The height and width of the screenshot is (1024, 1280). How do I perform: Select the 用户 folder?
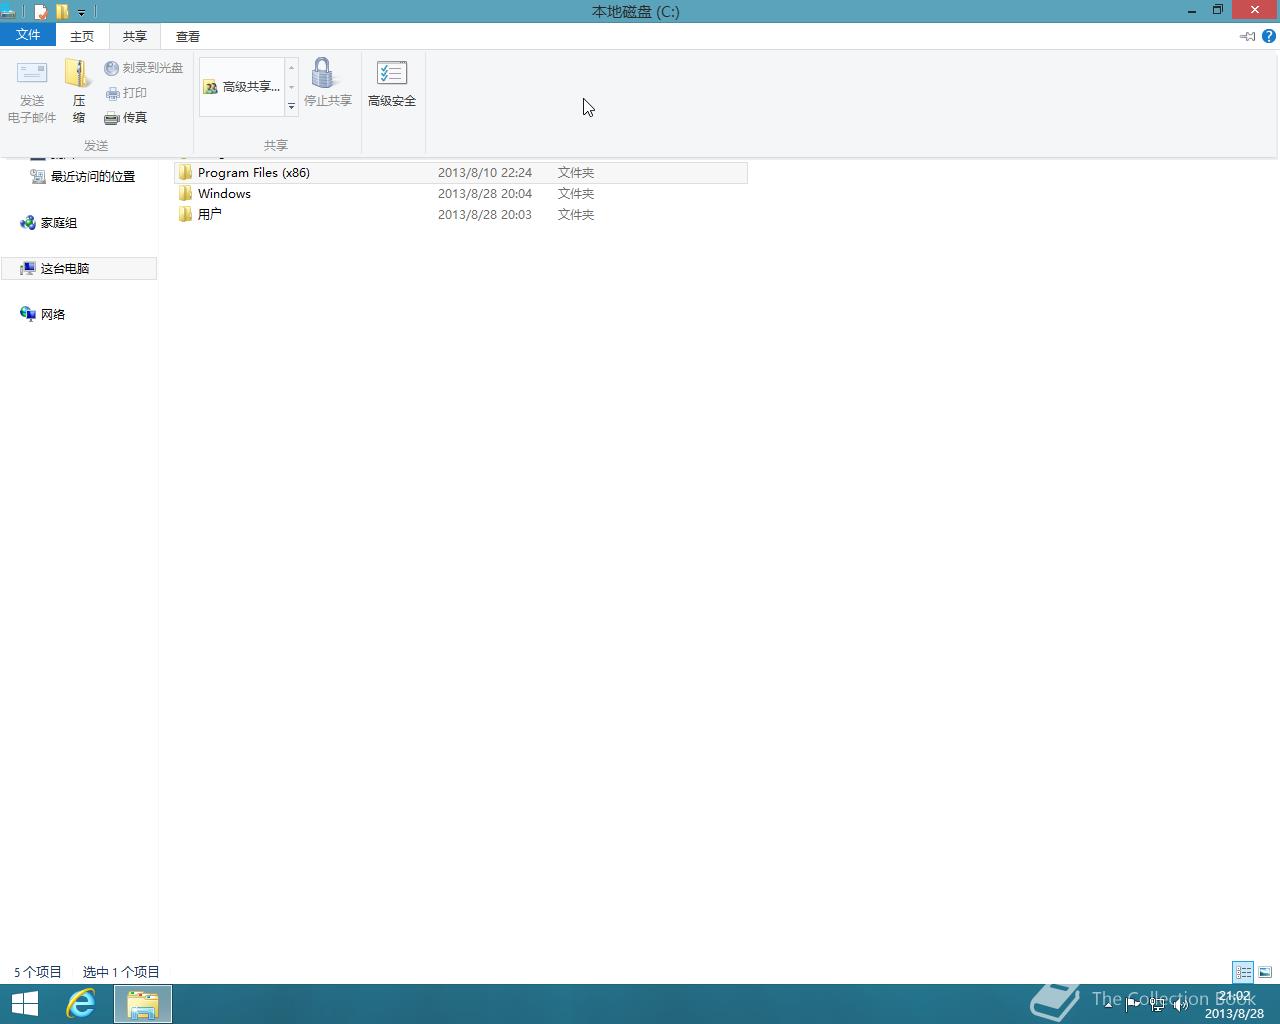(x=460, y=214)
